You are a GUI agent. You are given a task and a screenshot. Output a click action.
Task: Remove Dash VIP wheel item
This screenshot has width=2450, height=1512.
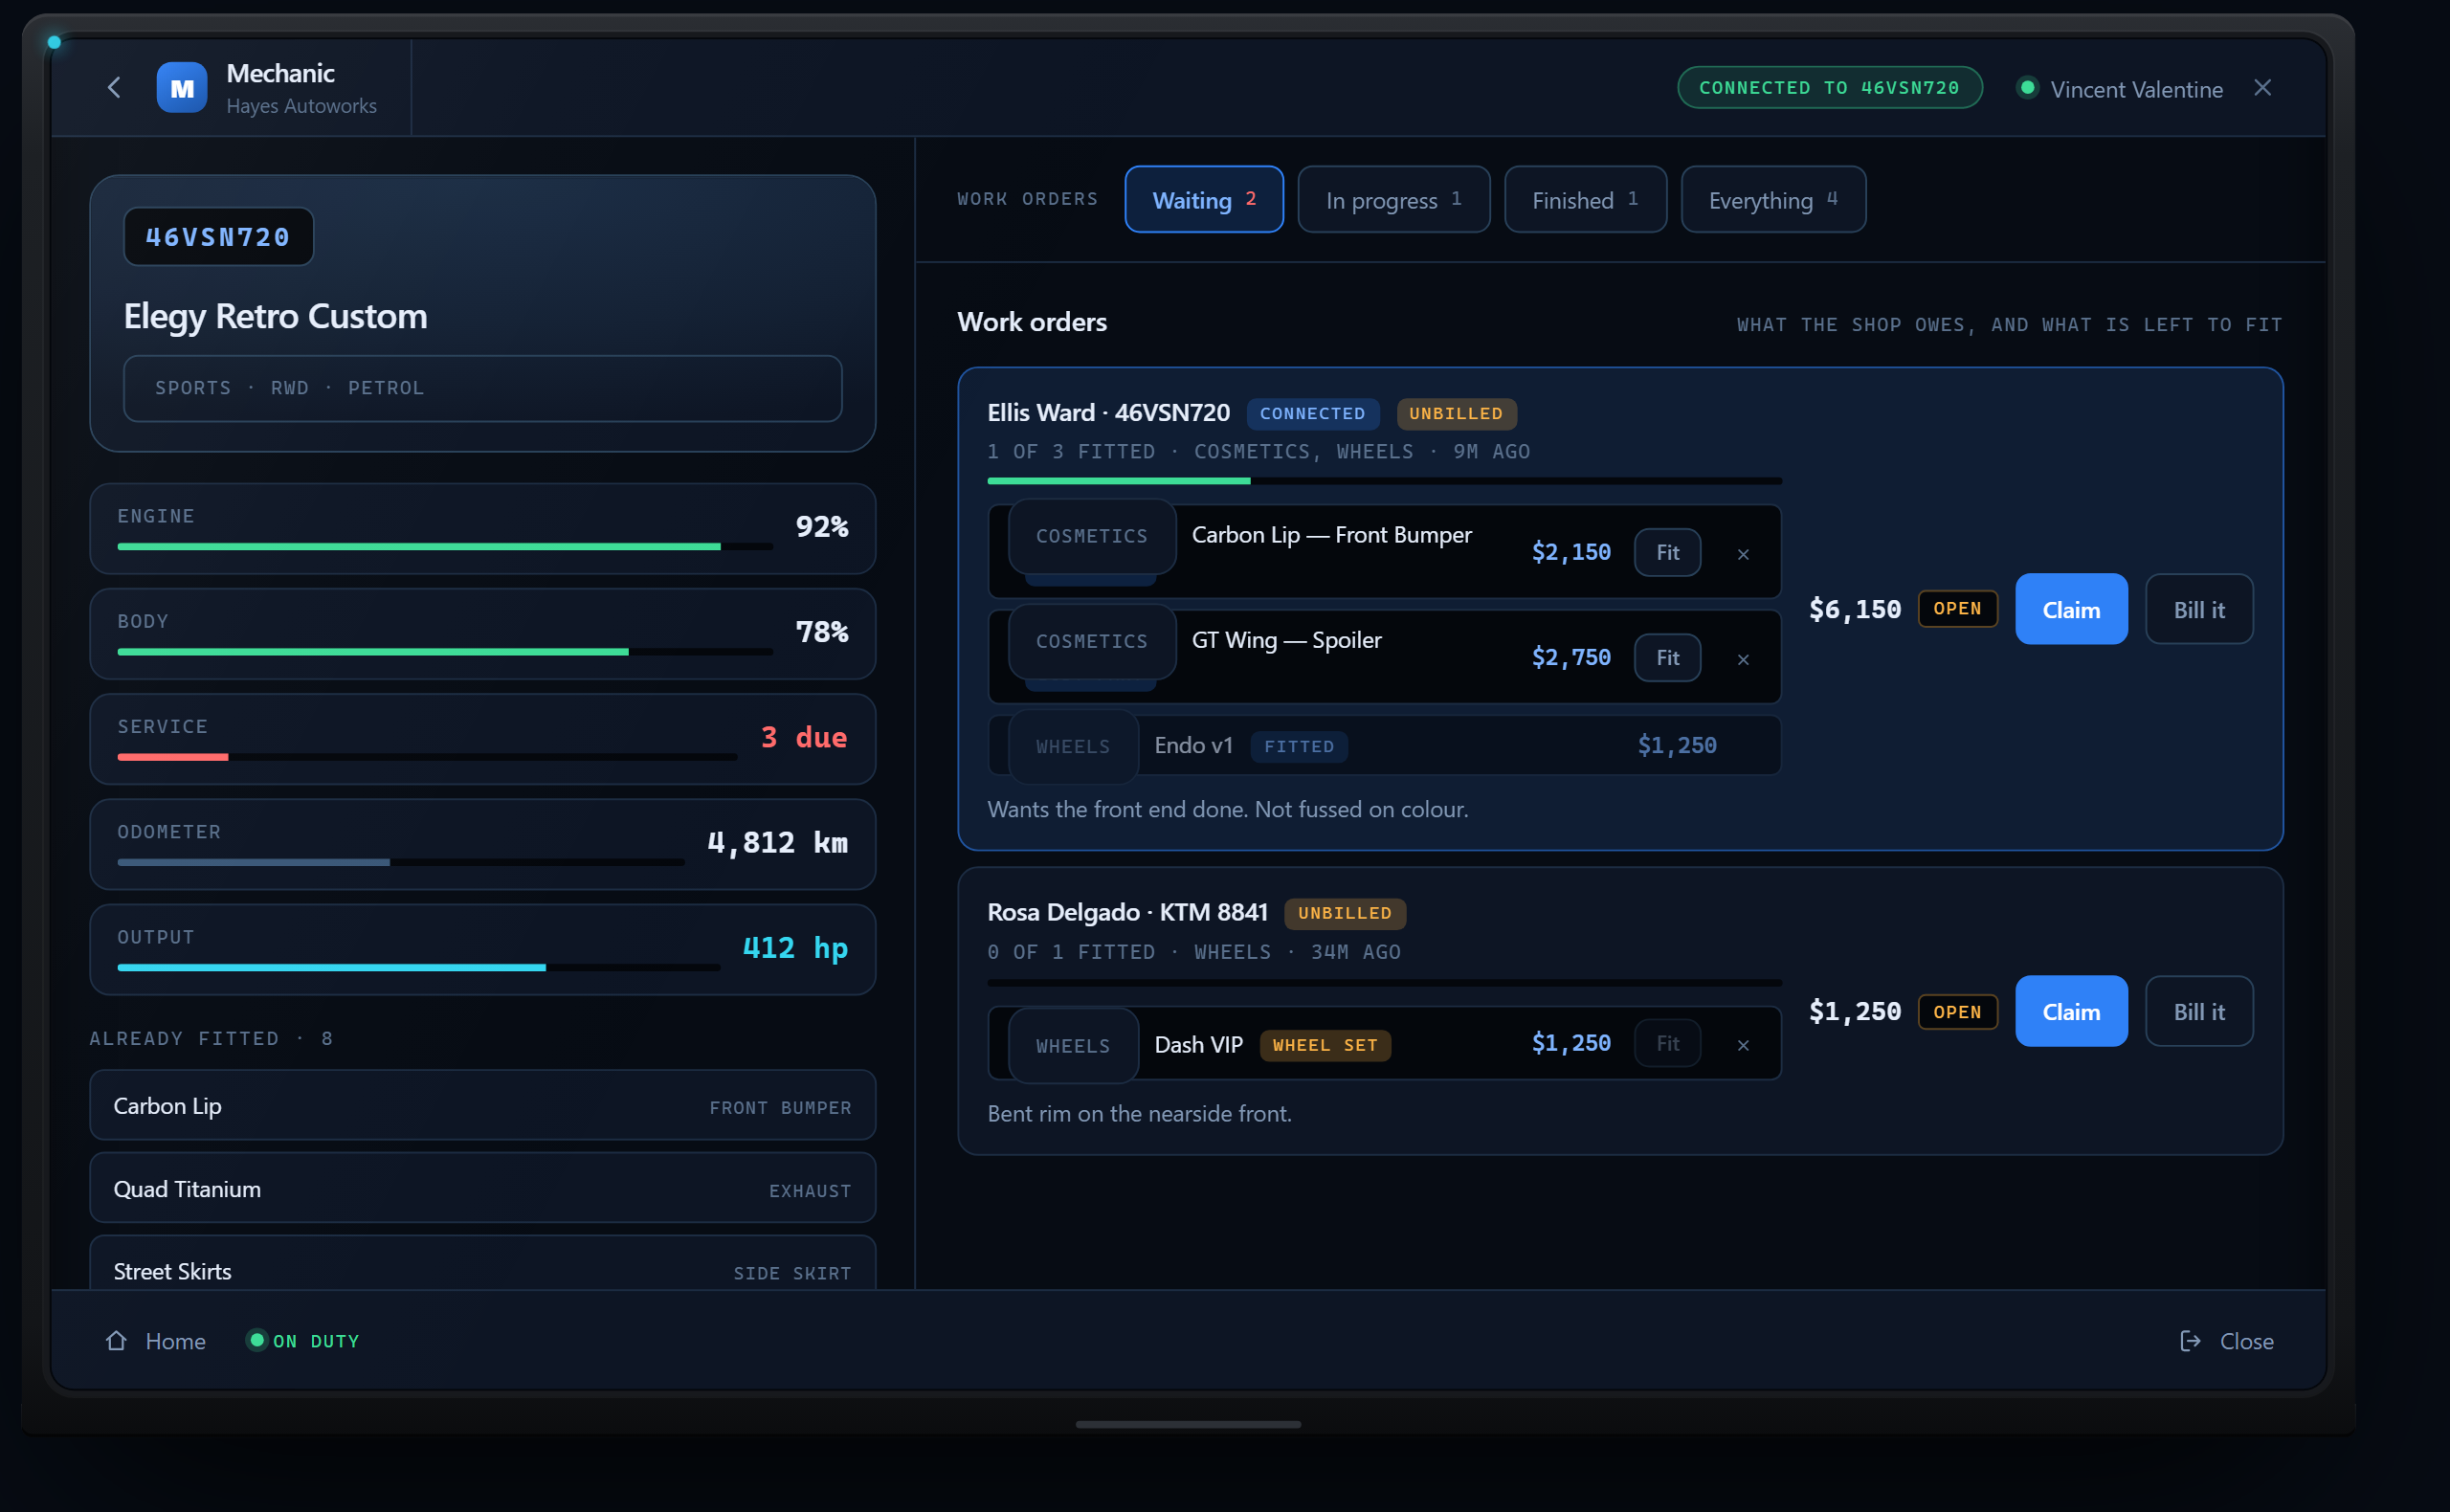[1743, 1045]
